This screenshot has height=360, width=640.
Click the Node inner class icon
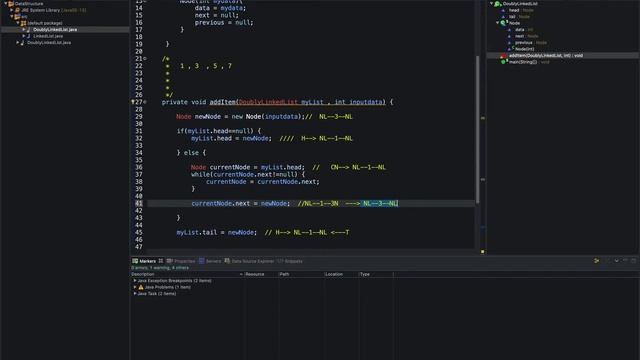[503, 23]
